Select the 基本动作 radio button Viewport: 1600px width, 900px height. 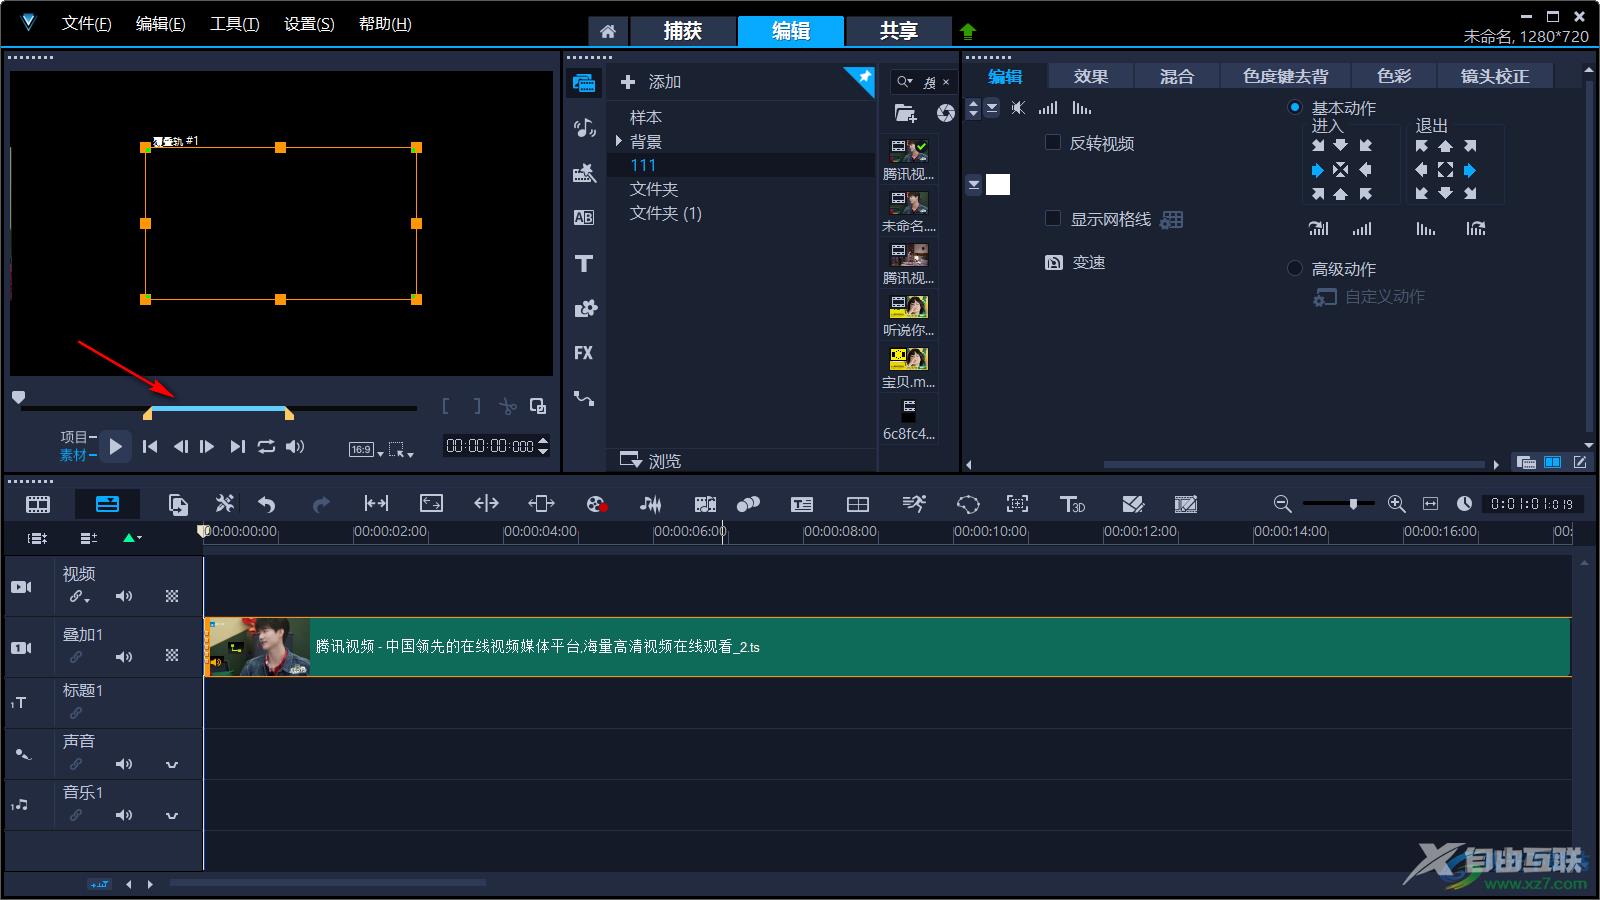1295,107
